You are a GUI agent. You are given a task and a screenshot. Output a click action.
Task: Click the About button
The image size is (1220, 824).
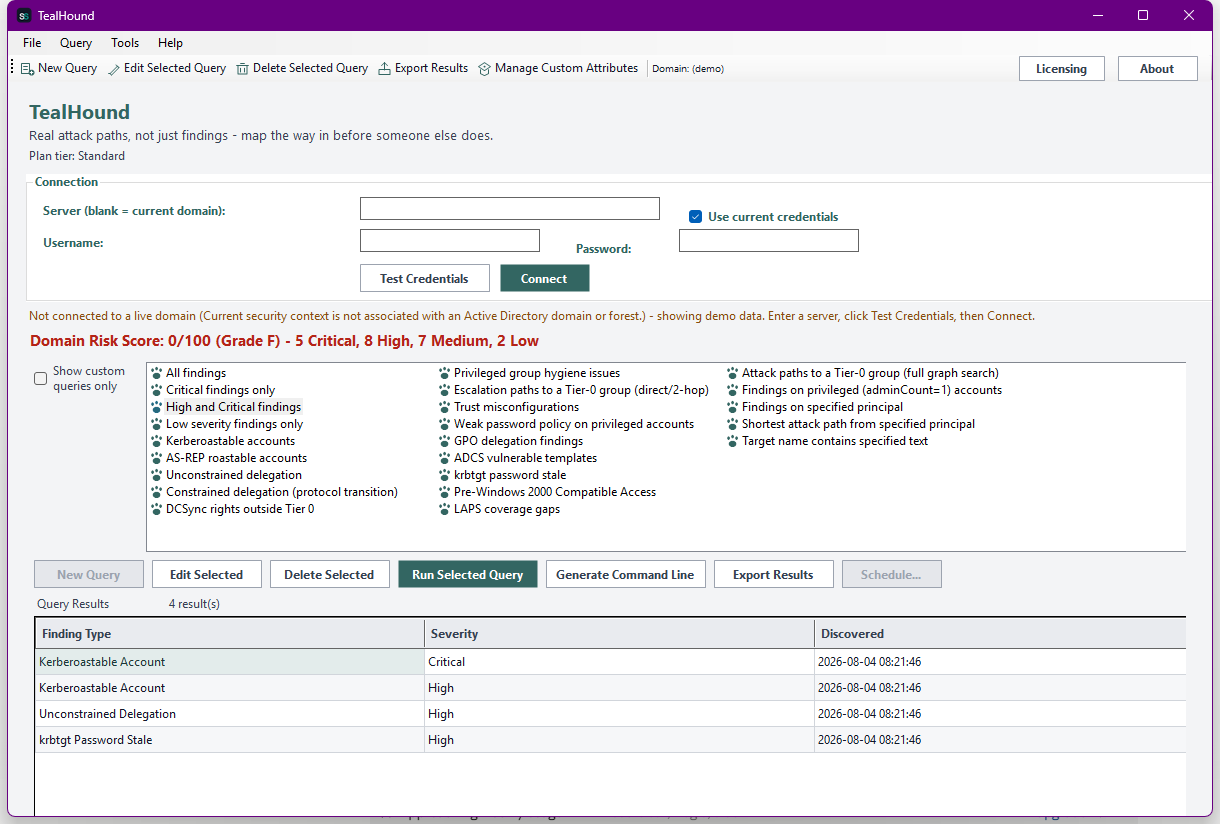[x=1157, y=69]
